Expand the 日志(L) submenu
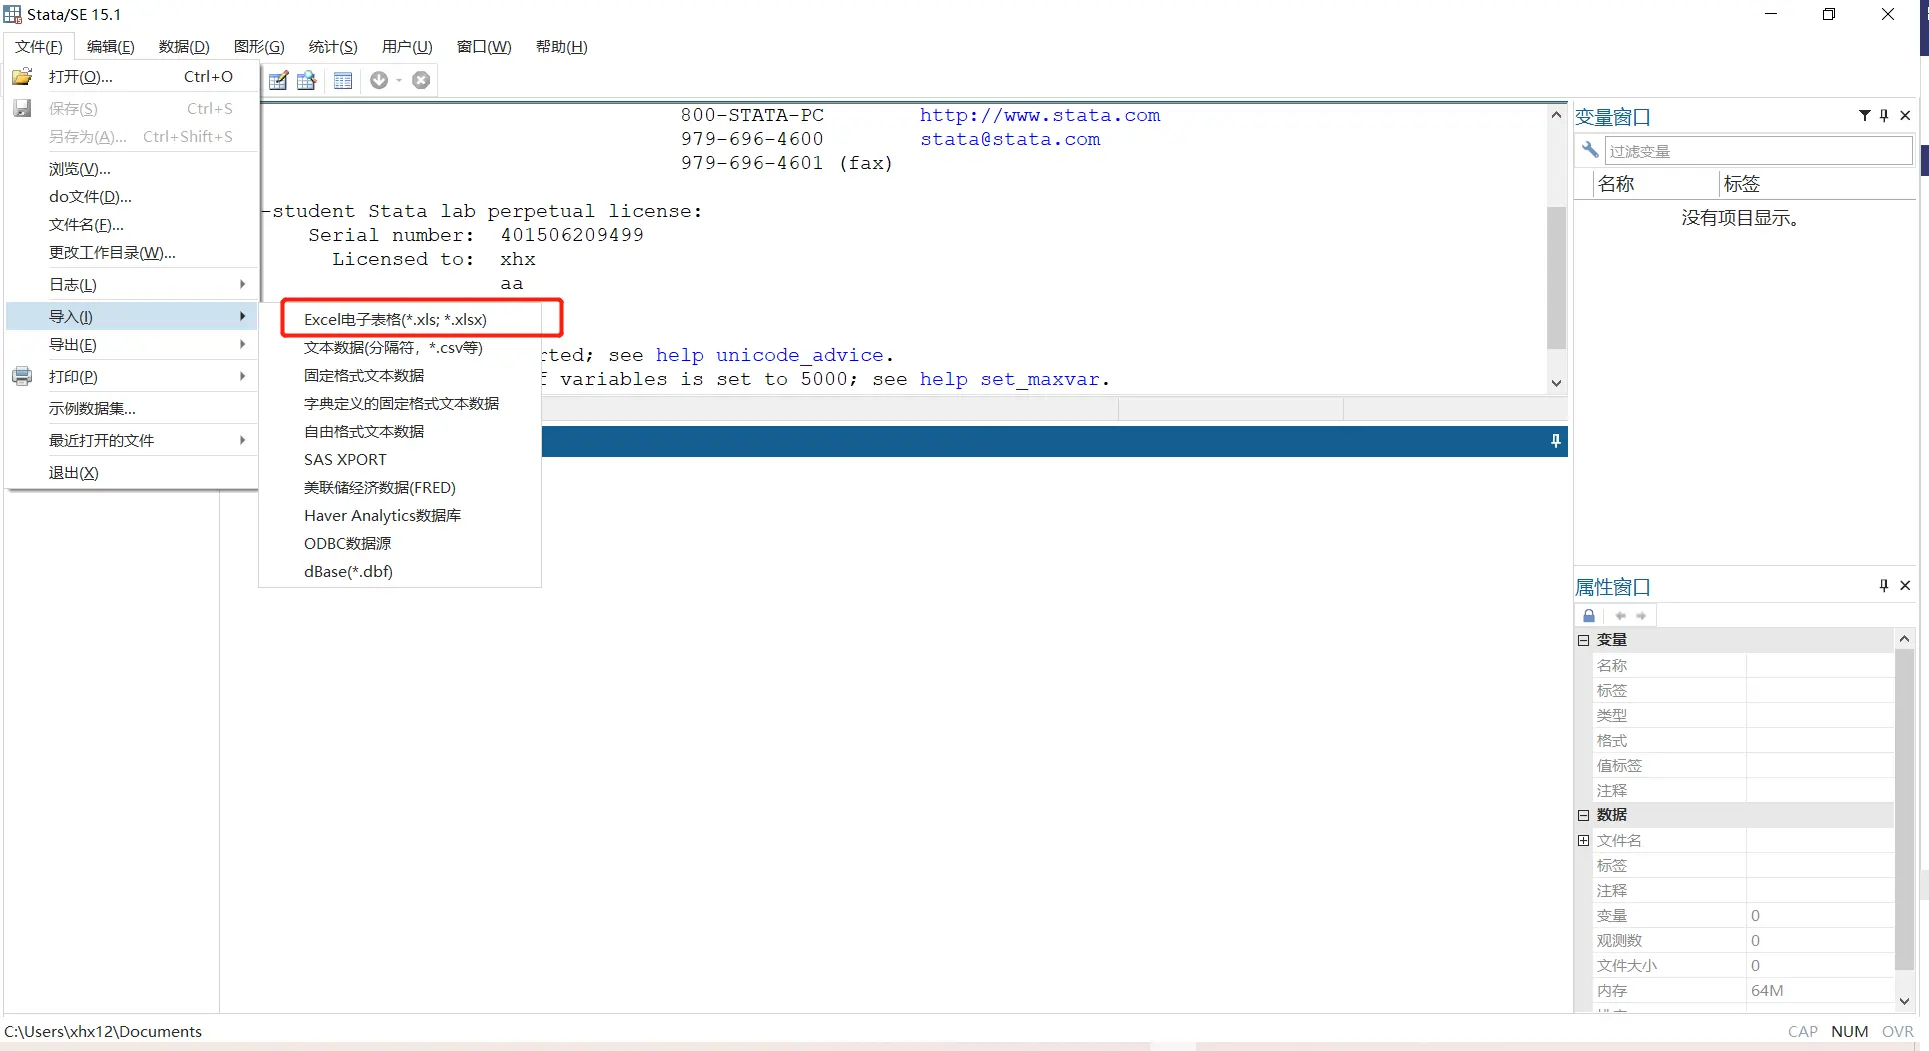Screen dimensions: 1929x1051 point(242,285)
